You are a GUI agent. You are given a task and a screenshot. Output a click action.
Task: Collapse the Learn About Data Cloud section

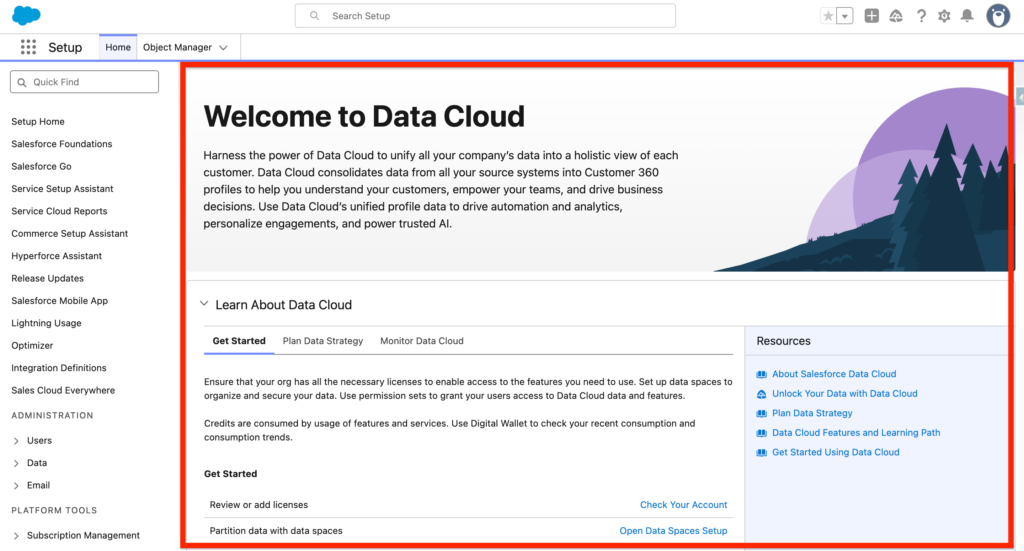[x=204, y=304]
